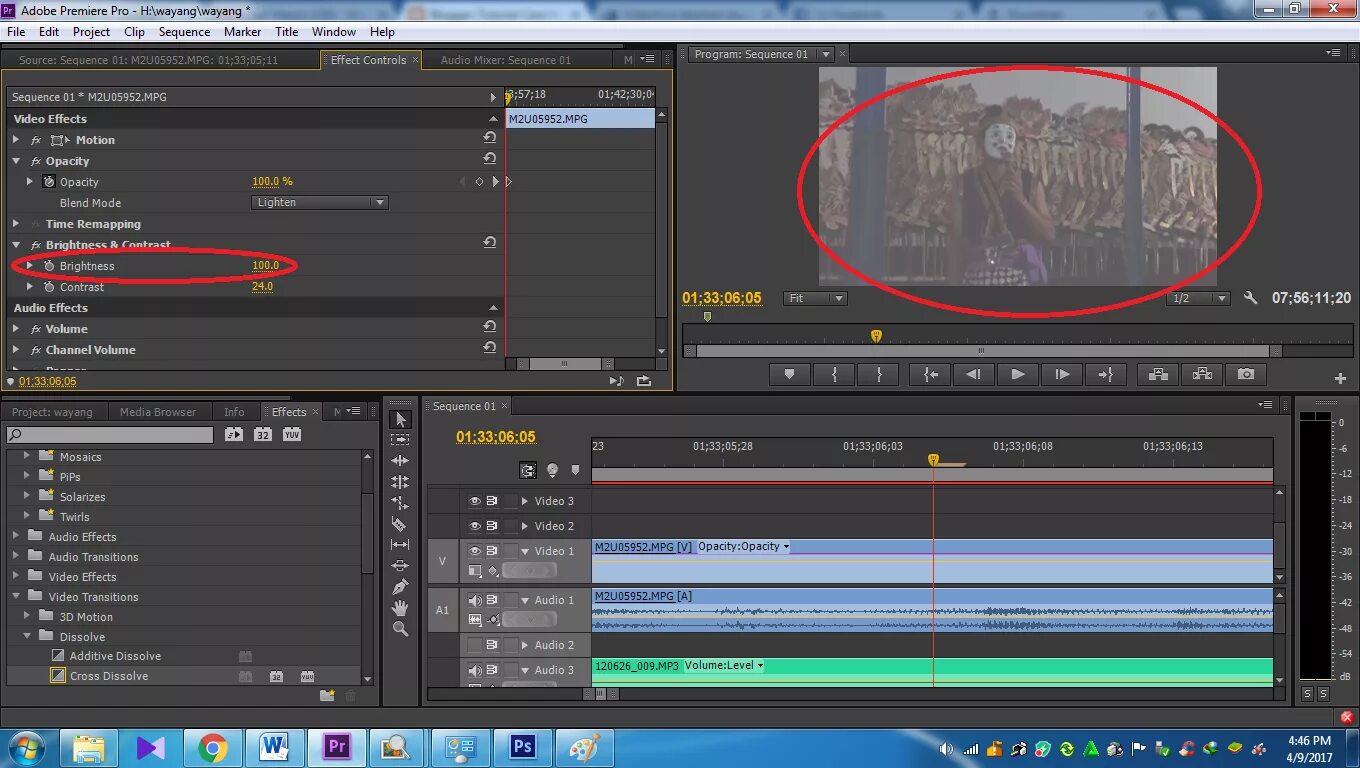Toggle Contrast animation stopwatch

click(x=49, y=287)
